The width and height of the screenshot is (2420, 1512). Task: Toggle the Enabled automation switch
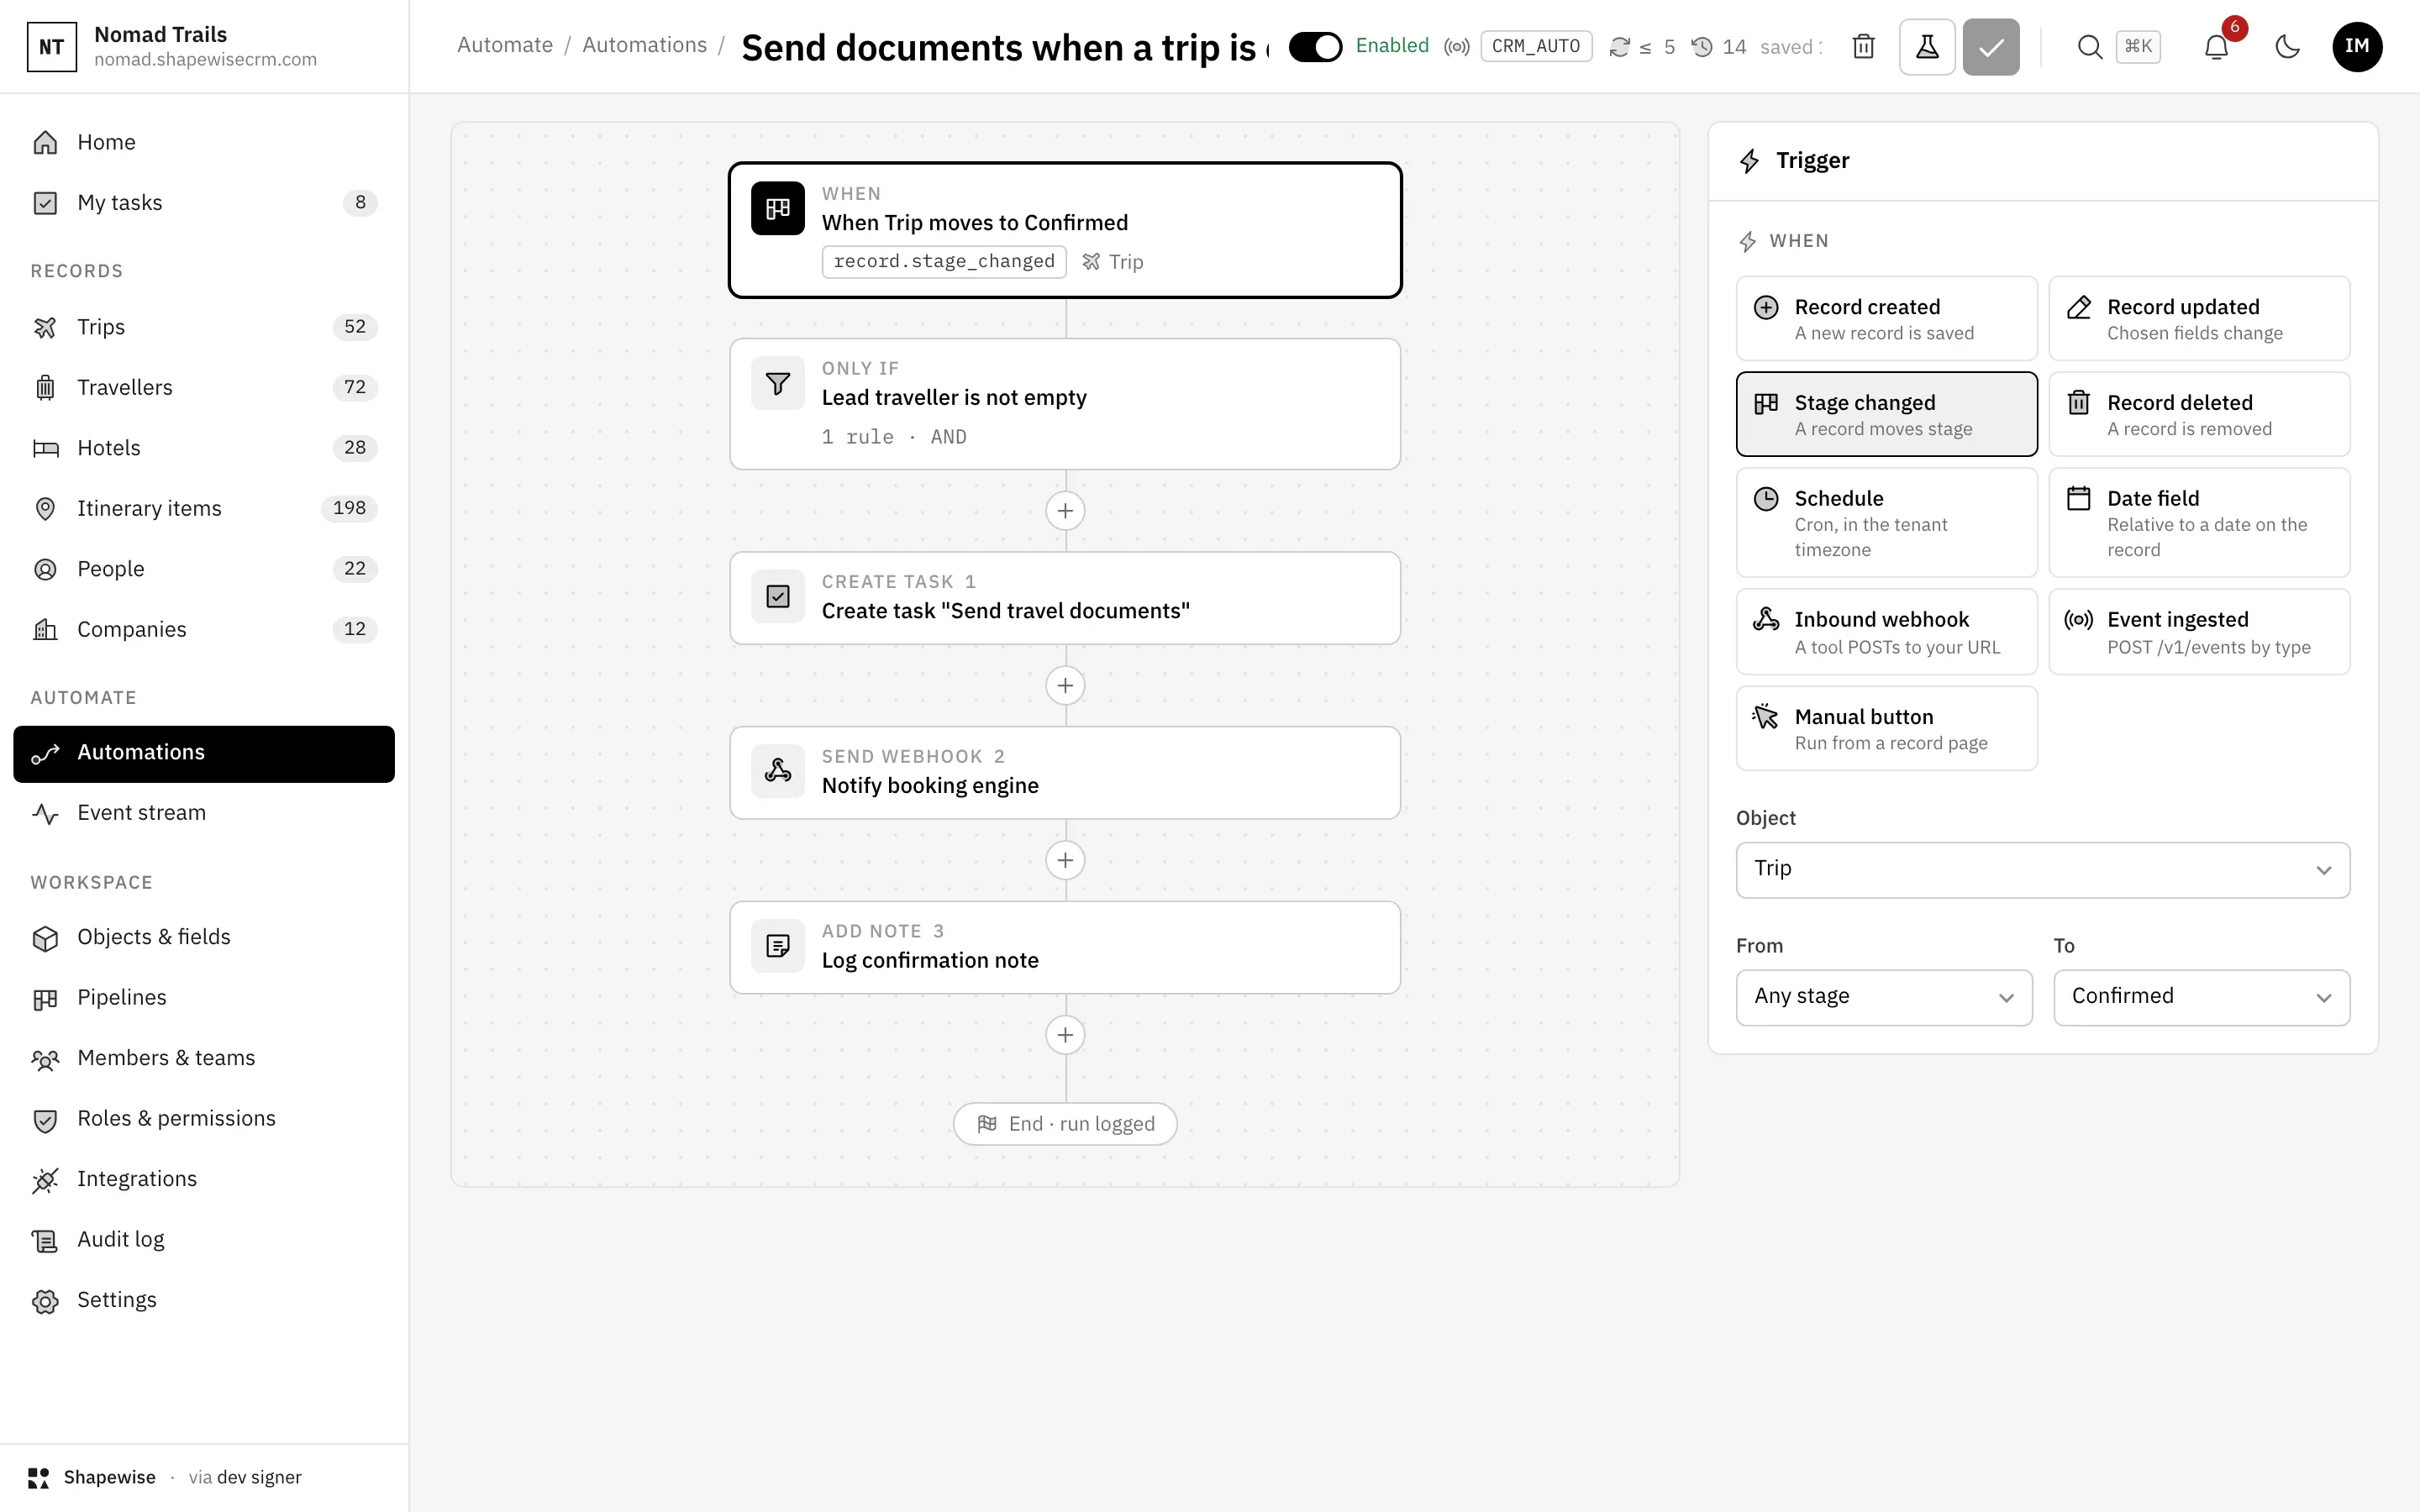(1315, 47)
